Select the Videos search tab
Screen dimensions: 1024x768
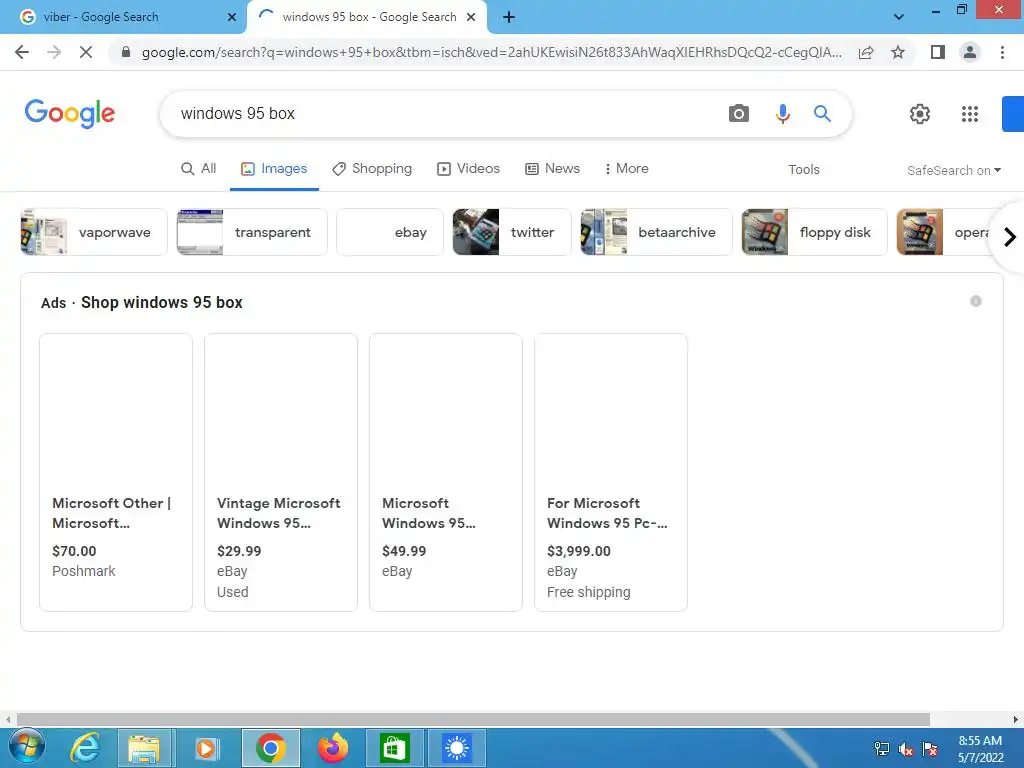click(468, 168)
